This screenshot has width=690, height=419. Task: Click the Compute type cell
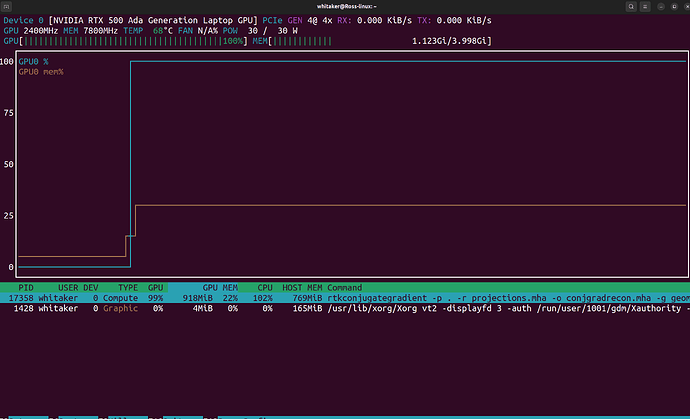(121, 298)
